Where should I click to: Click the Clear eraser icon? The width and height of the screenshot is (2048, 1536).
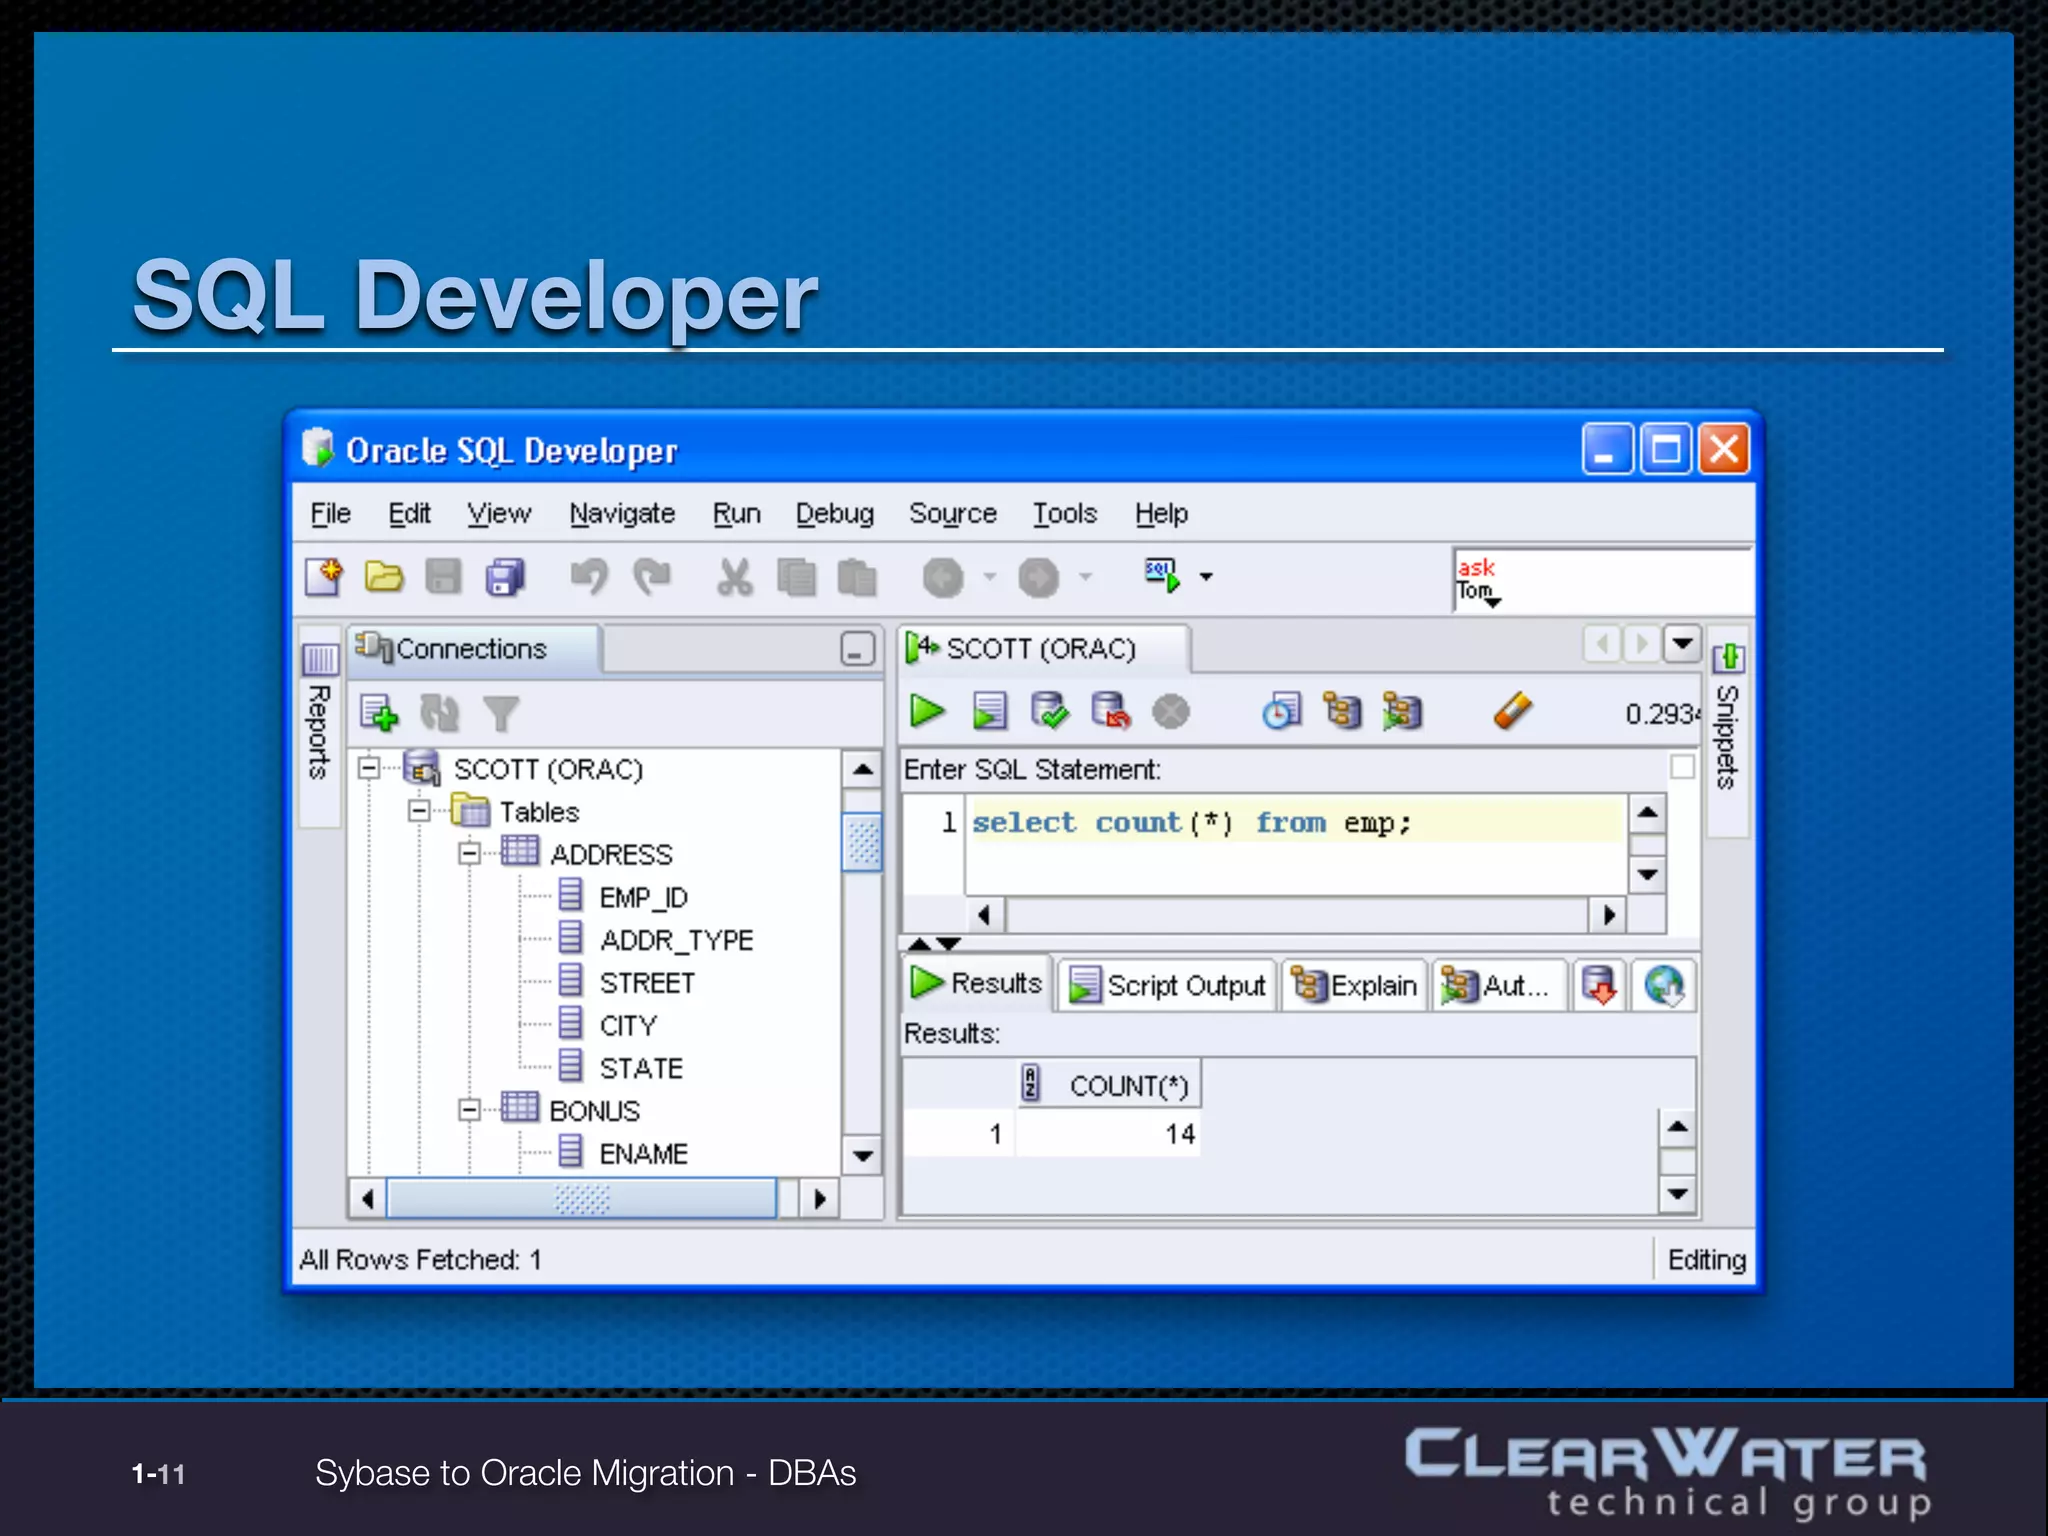click(1512, 711)
